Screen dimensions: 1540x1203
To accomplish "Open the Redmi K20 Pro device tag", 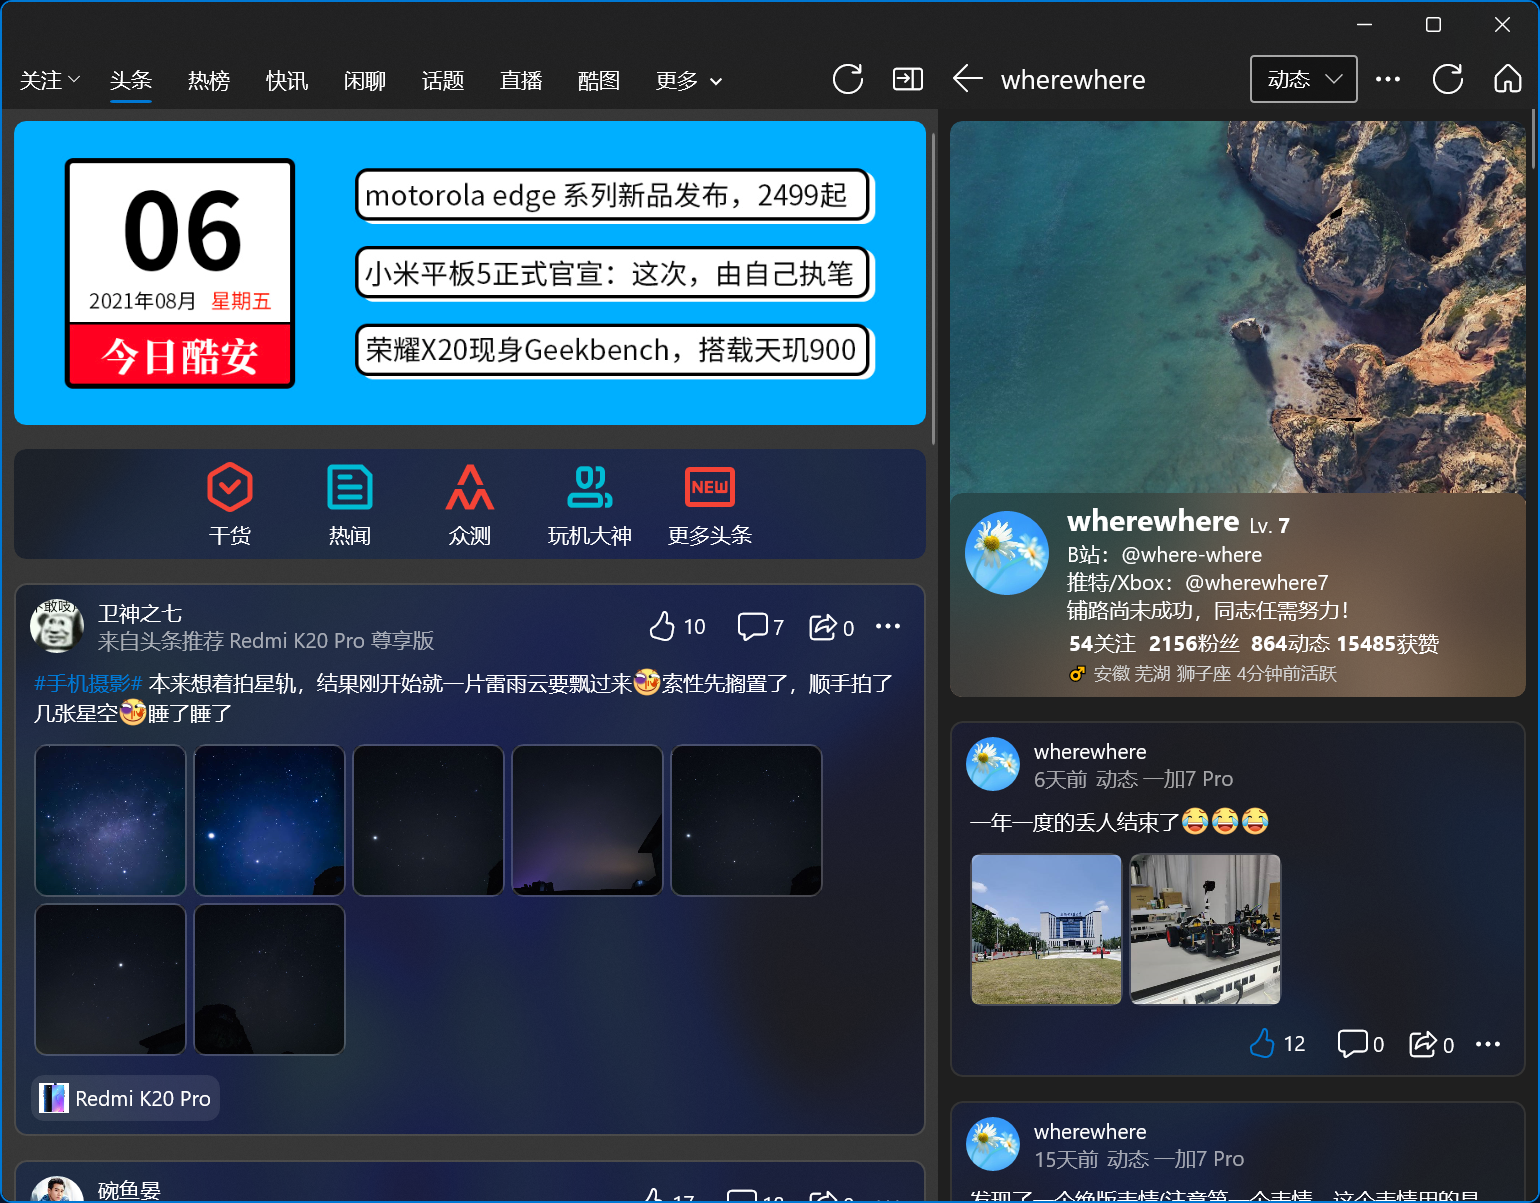I will tap(125, 1098).
